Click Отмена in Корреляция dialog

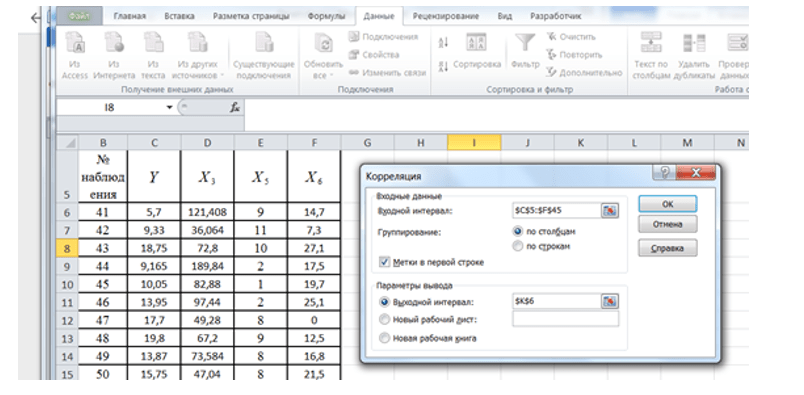(x=667, y=224)
